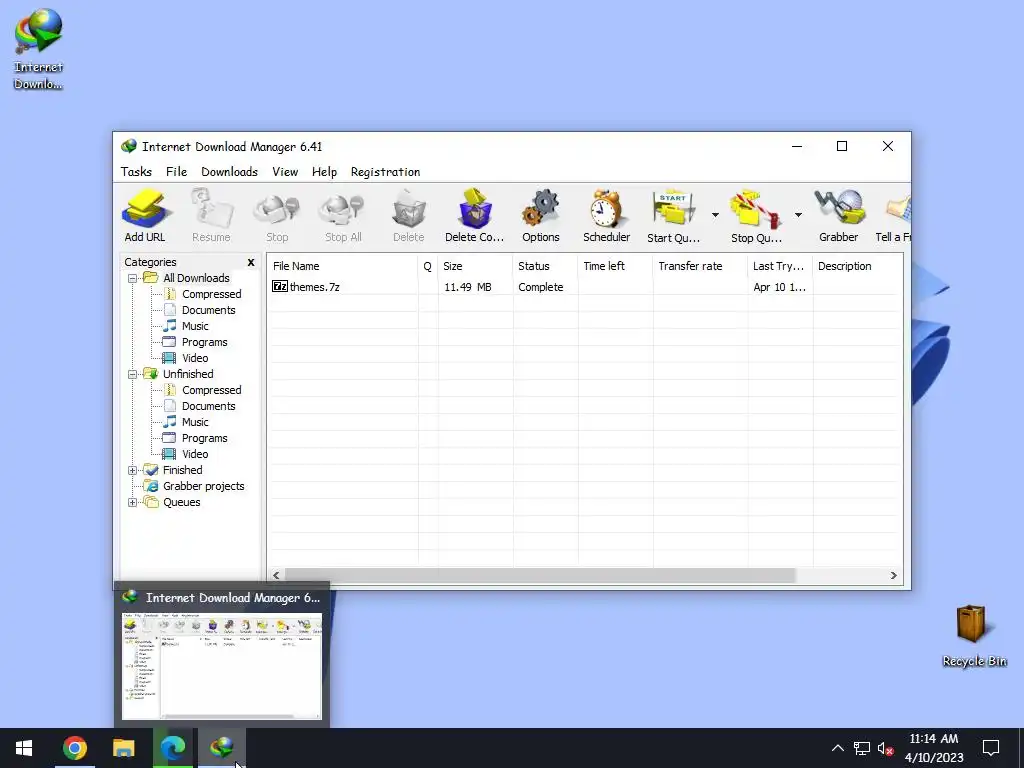The width and height of the screenshot is (1024, 768).
Task: Click the Complete status cell
Action: point(541,287)
